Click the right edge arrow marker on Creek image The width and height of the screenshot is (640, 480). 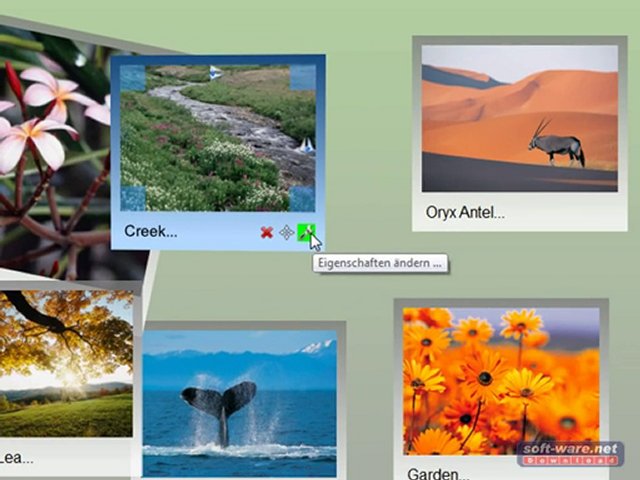coord(307,145)
